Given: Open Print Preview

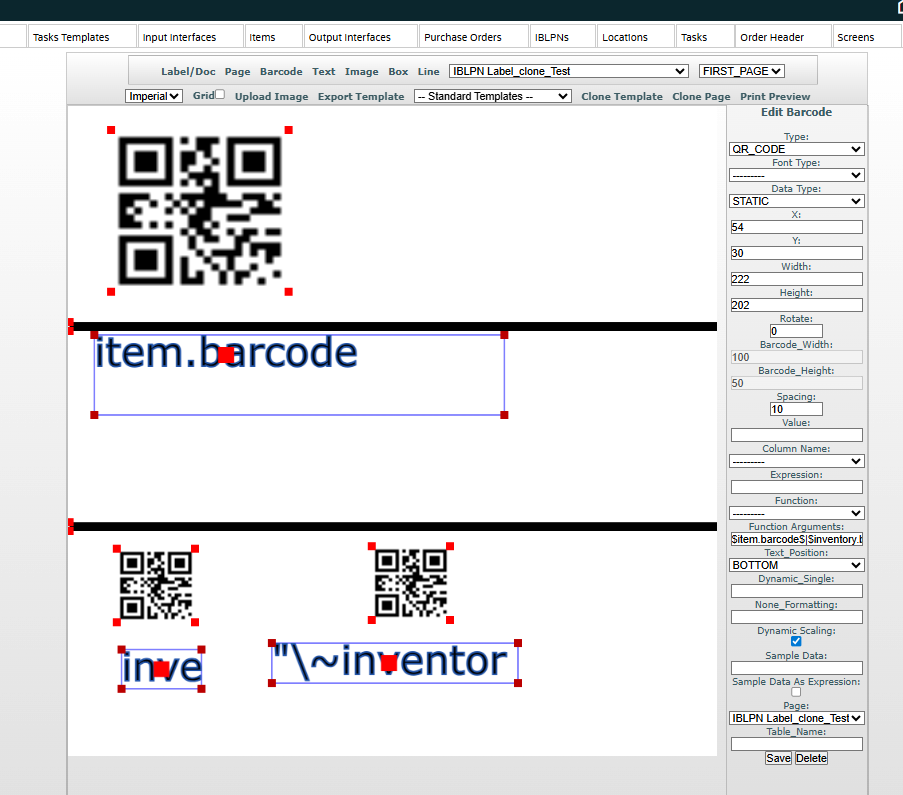Looking at the screenshot, I should point(775,97).
